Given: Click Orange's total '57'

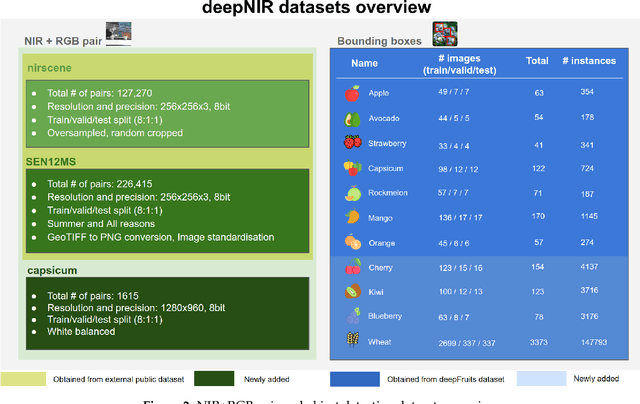Looking at the screenshot, I should coord(539,242).
